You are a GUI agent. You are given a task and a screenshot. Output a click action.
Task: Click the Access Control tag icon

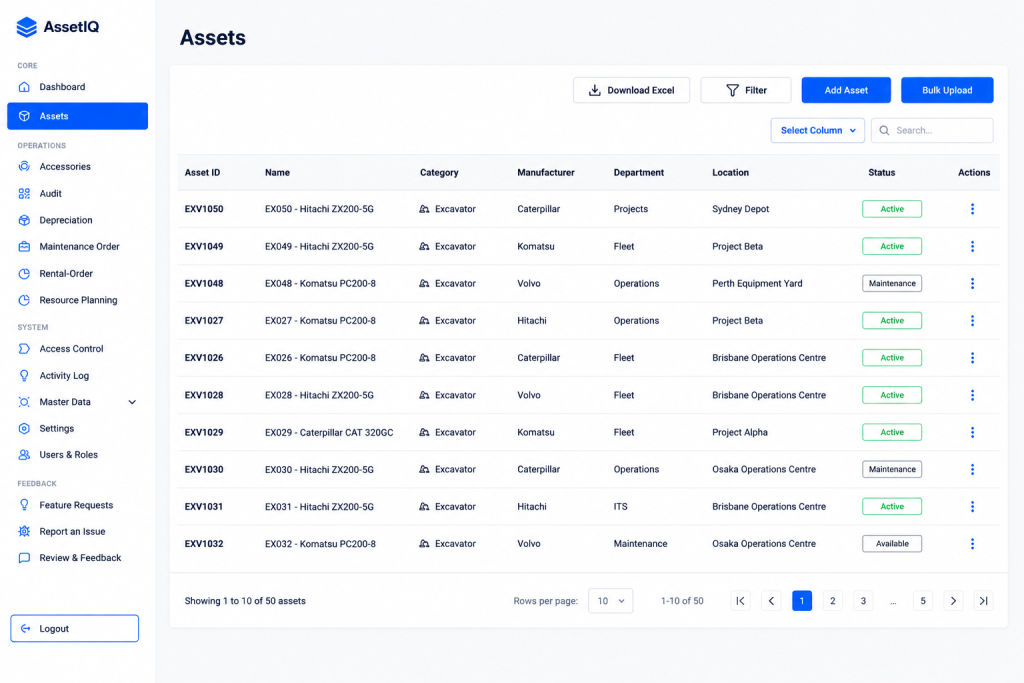tap(24, 349)
